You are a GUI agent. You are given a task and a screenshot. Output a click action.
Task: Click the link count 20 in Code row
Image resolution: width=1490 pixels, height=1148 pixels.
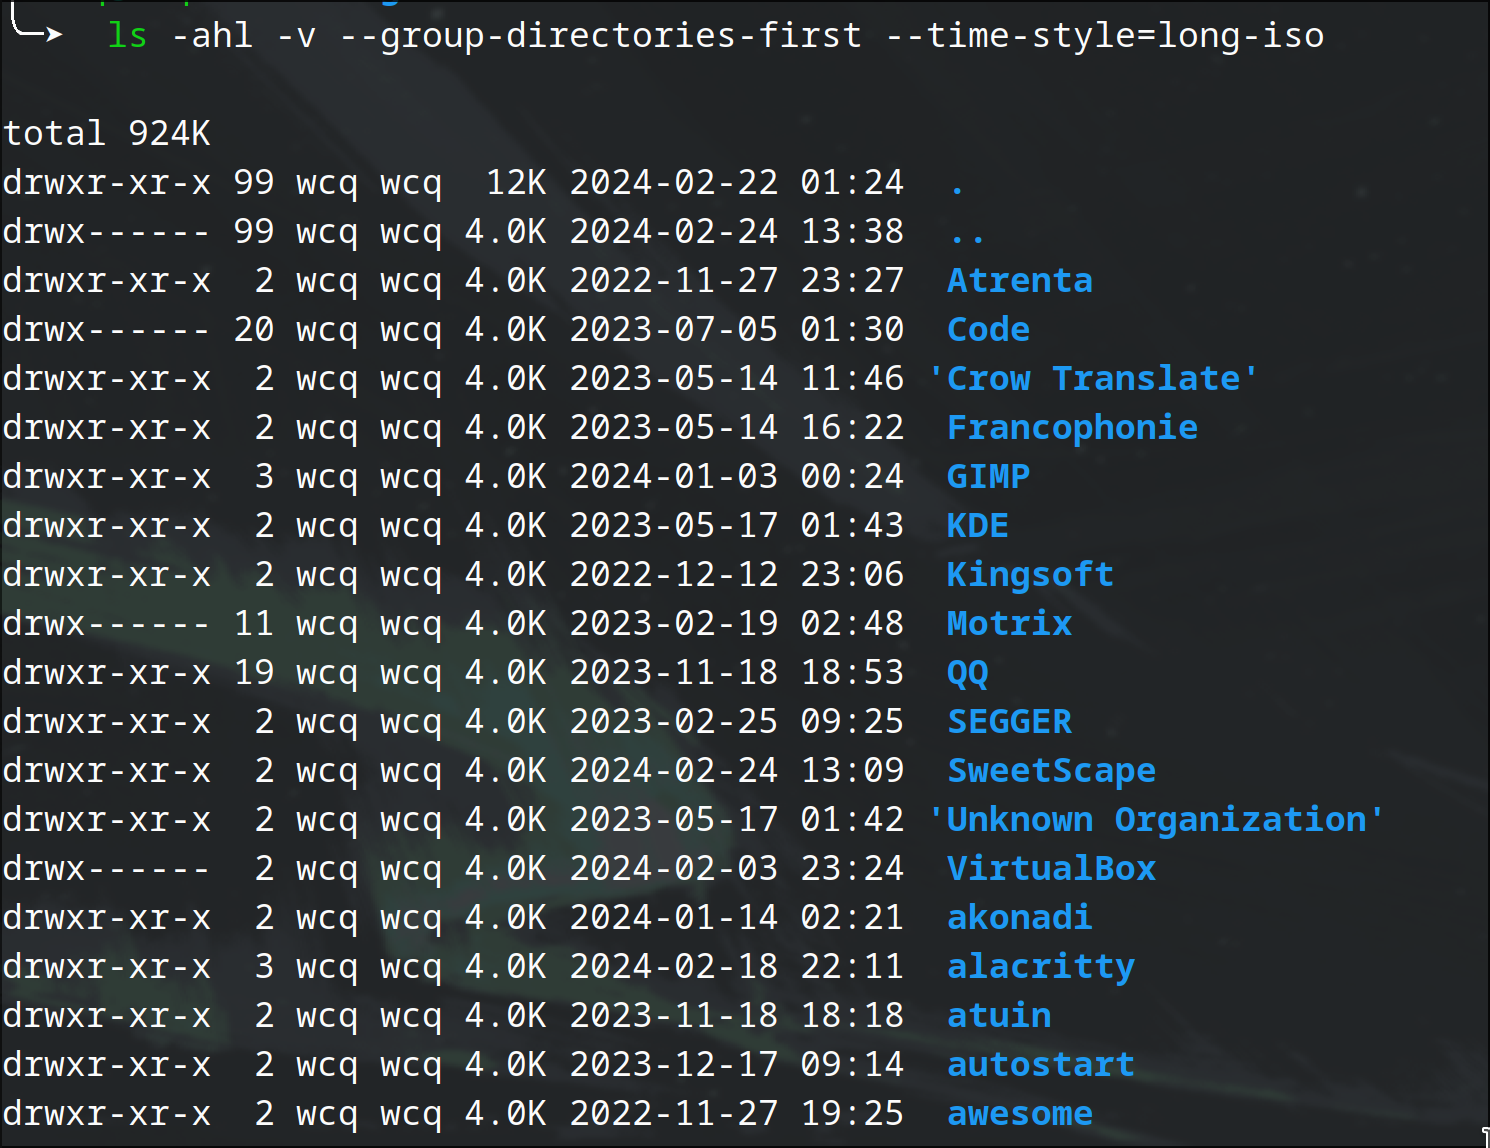[254, 329]
